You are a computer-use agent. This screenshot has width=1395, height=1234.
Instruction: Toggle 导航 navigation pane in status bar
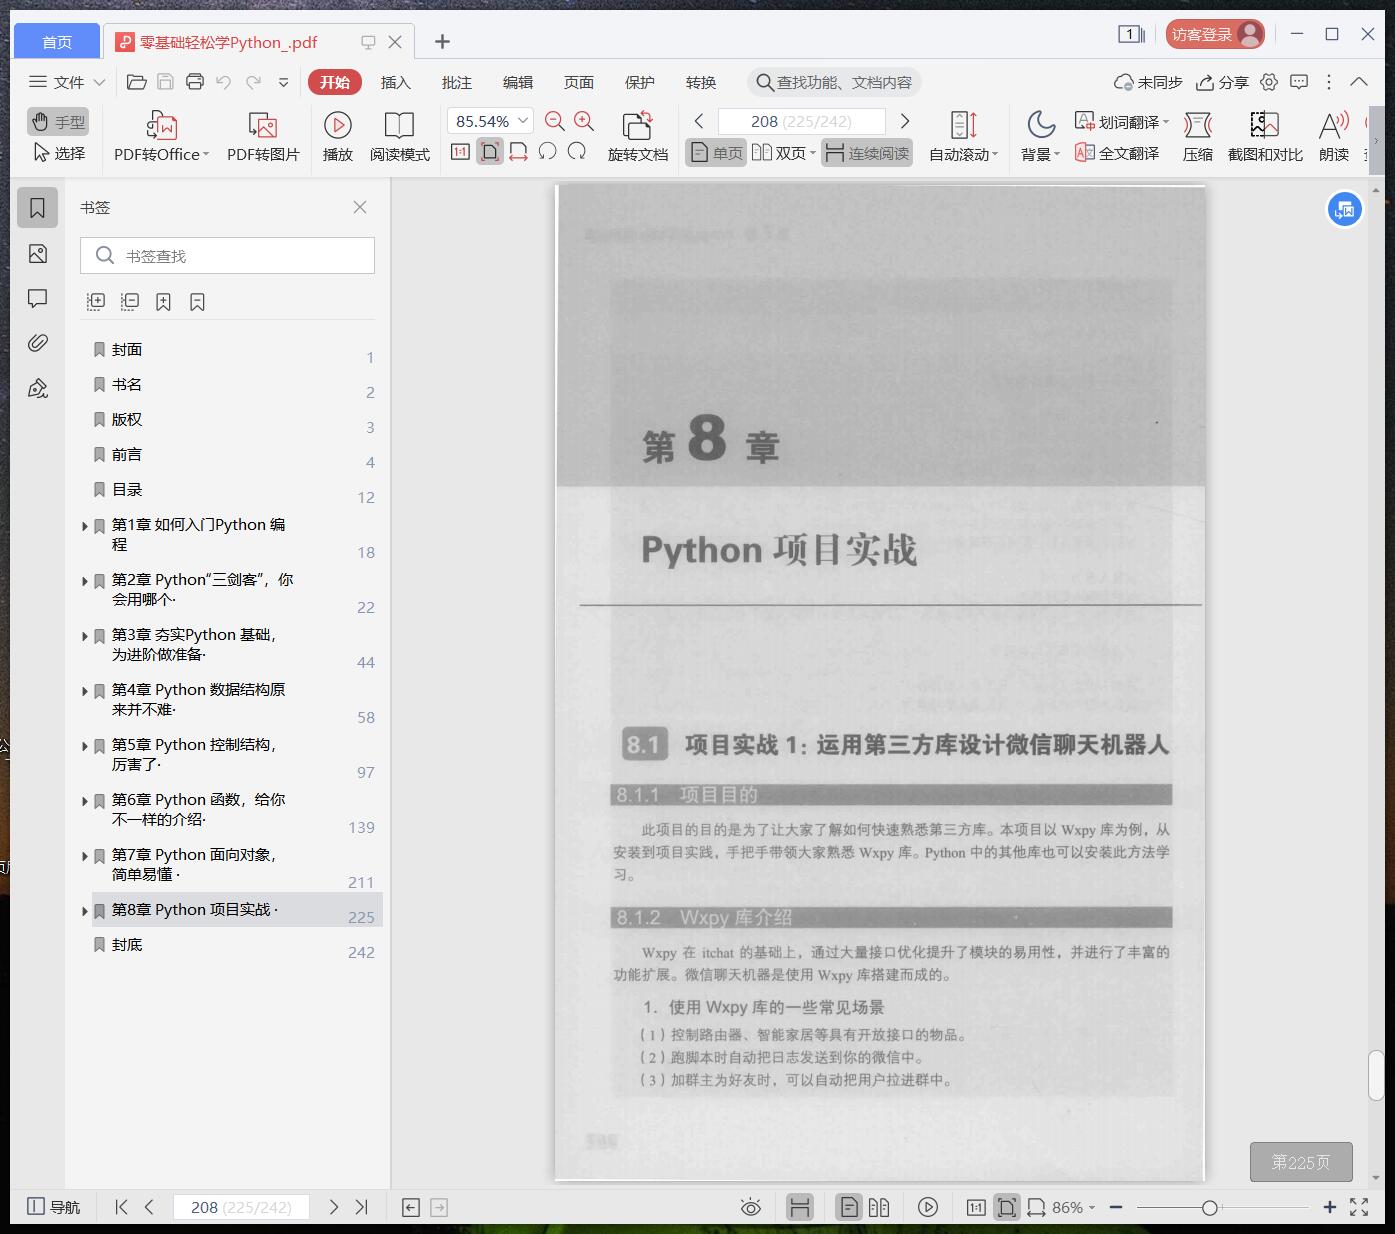coord(54,1207)
